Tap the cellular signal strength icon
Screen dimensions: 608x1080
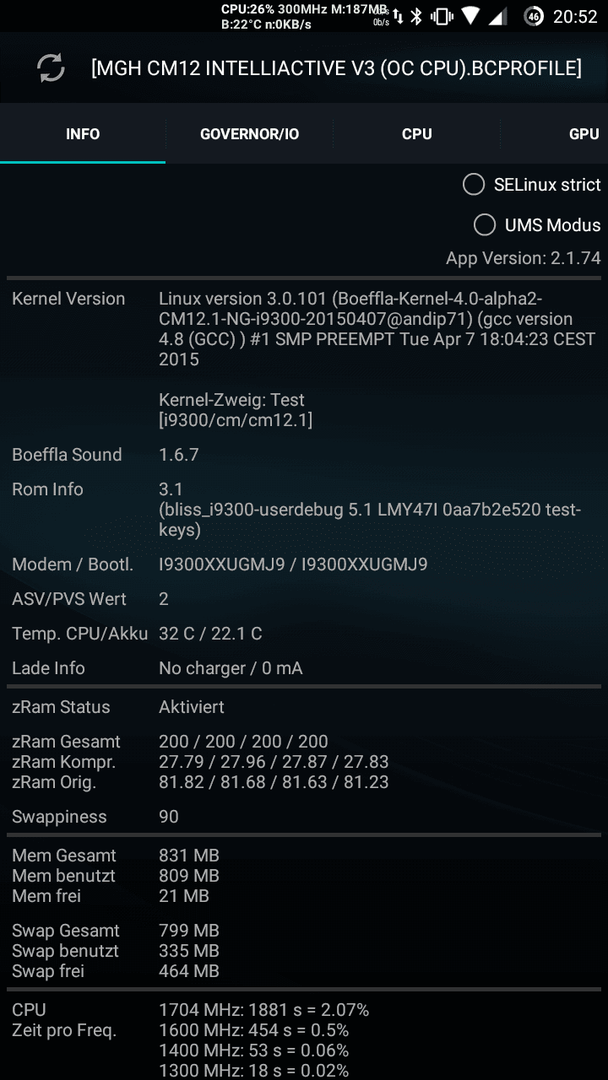[497, 17]
